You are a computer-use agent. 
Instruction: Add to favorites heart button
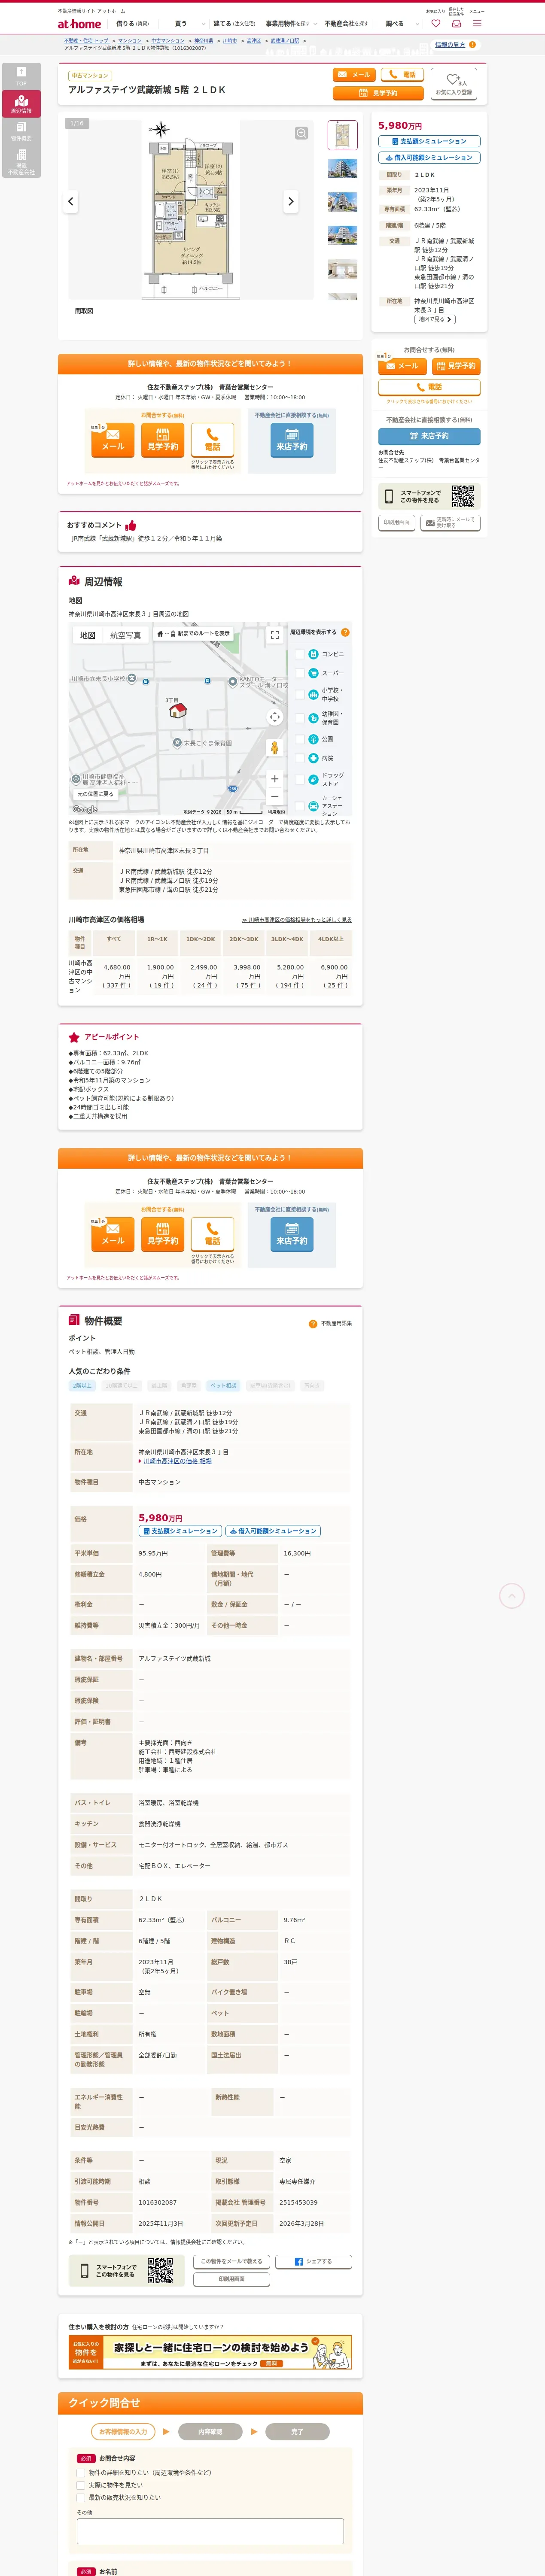pyautogui.click(x=454, y=84)
